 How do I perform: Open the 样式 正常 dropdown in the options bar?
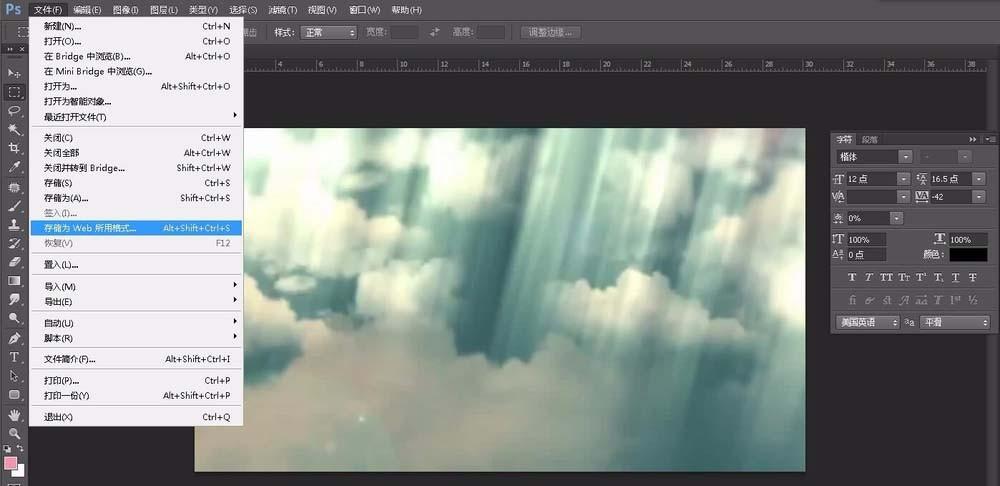point(328,33)
